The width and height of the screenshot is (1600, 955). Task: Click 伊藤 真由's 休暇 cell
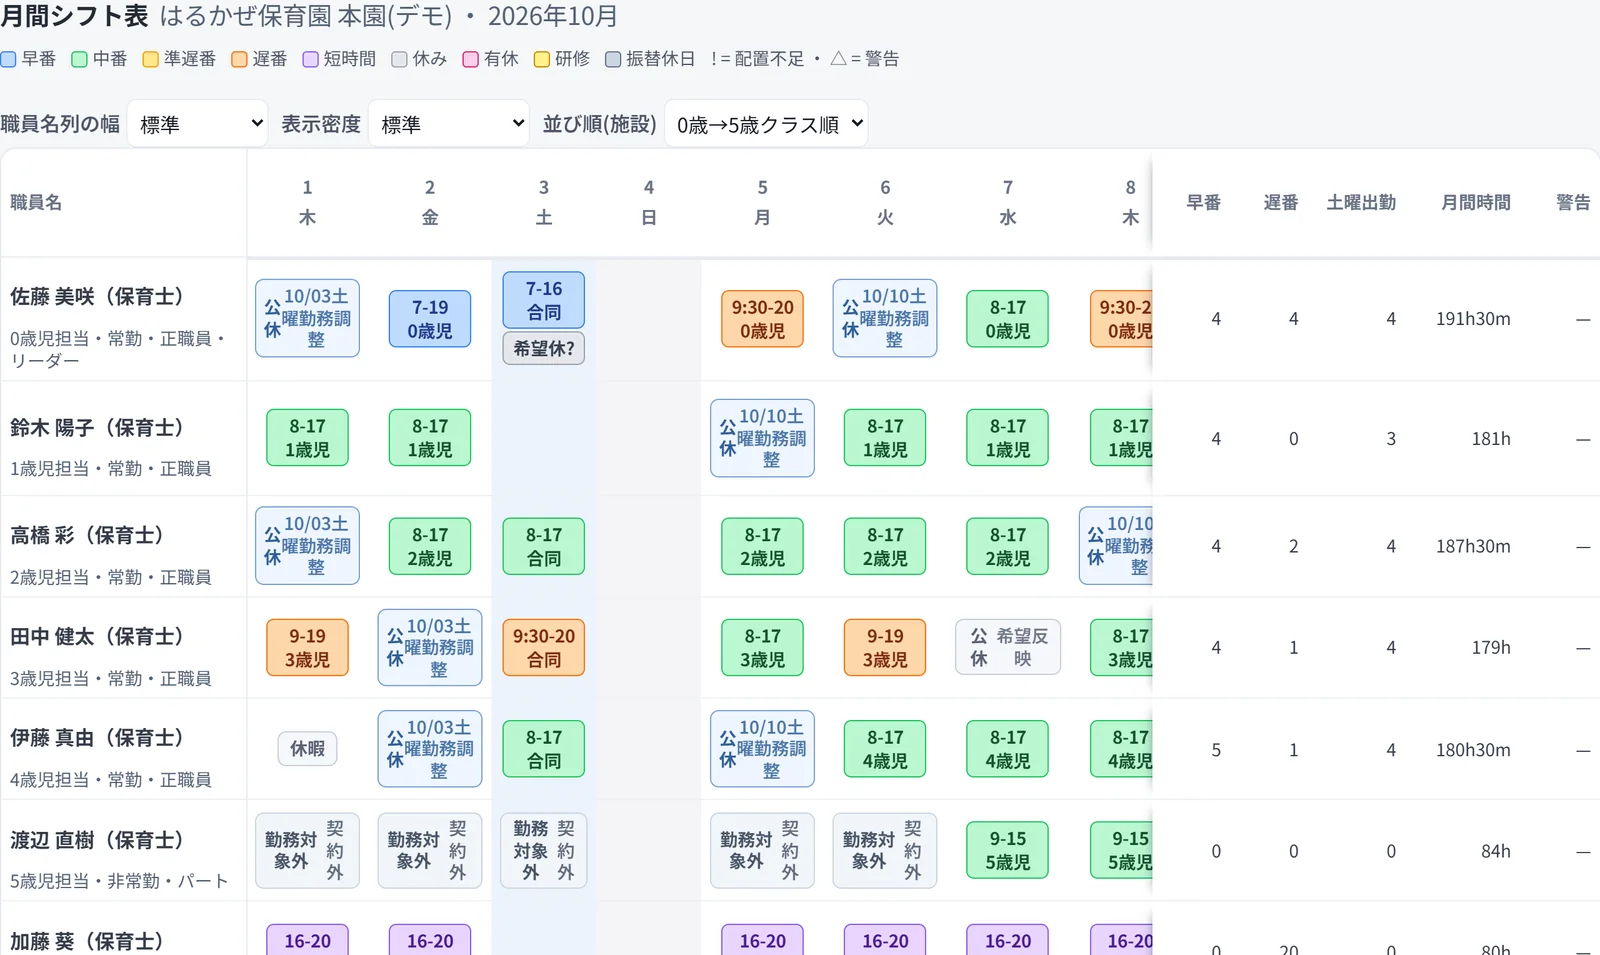[307, 749]
